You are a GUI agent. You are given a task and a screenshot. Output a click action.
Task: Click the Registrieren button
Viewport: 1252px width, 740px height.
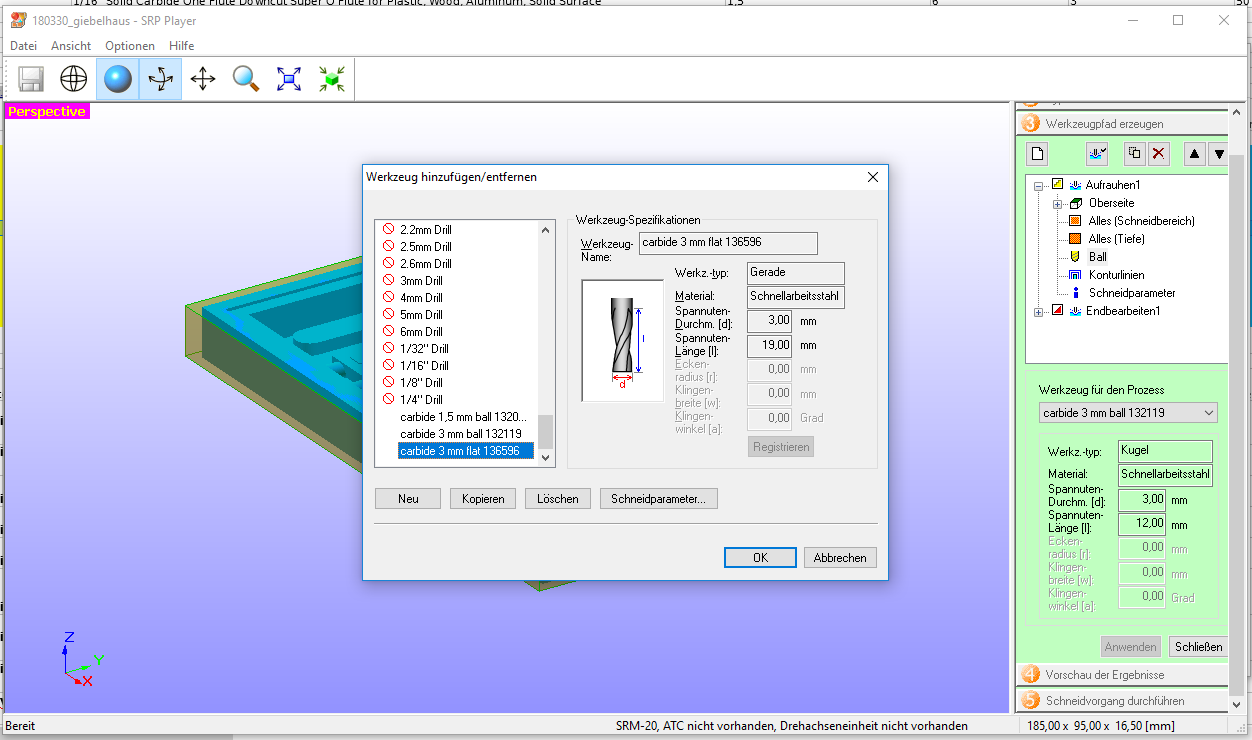pos(781,447)
